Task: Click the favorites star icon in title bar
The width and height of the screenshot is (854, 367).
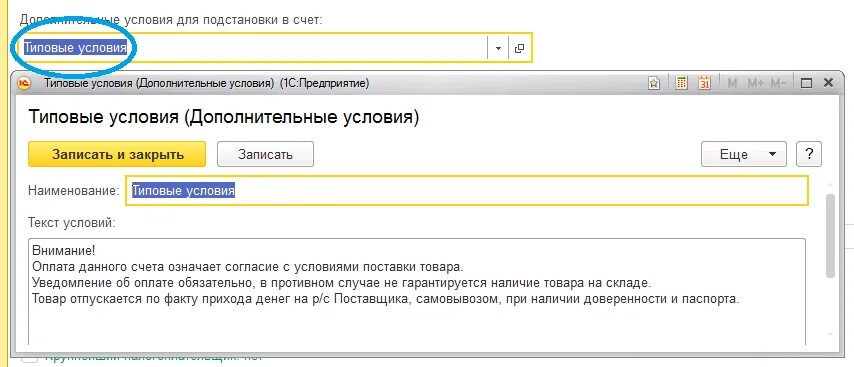Action: tap(654, 83)
